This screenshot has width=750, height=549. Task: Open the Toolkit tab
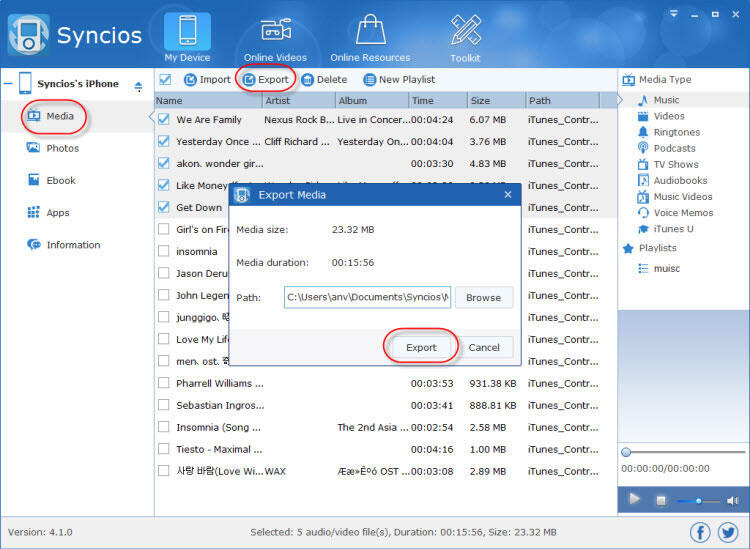click(465, 38)
